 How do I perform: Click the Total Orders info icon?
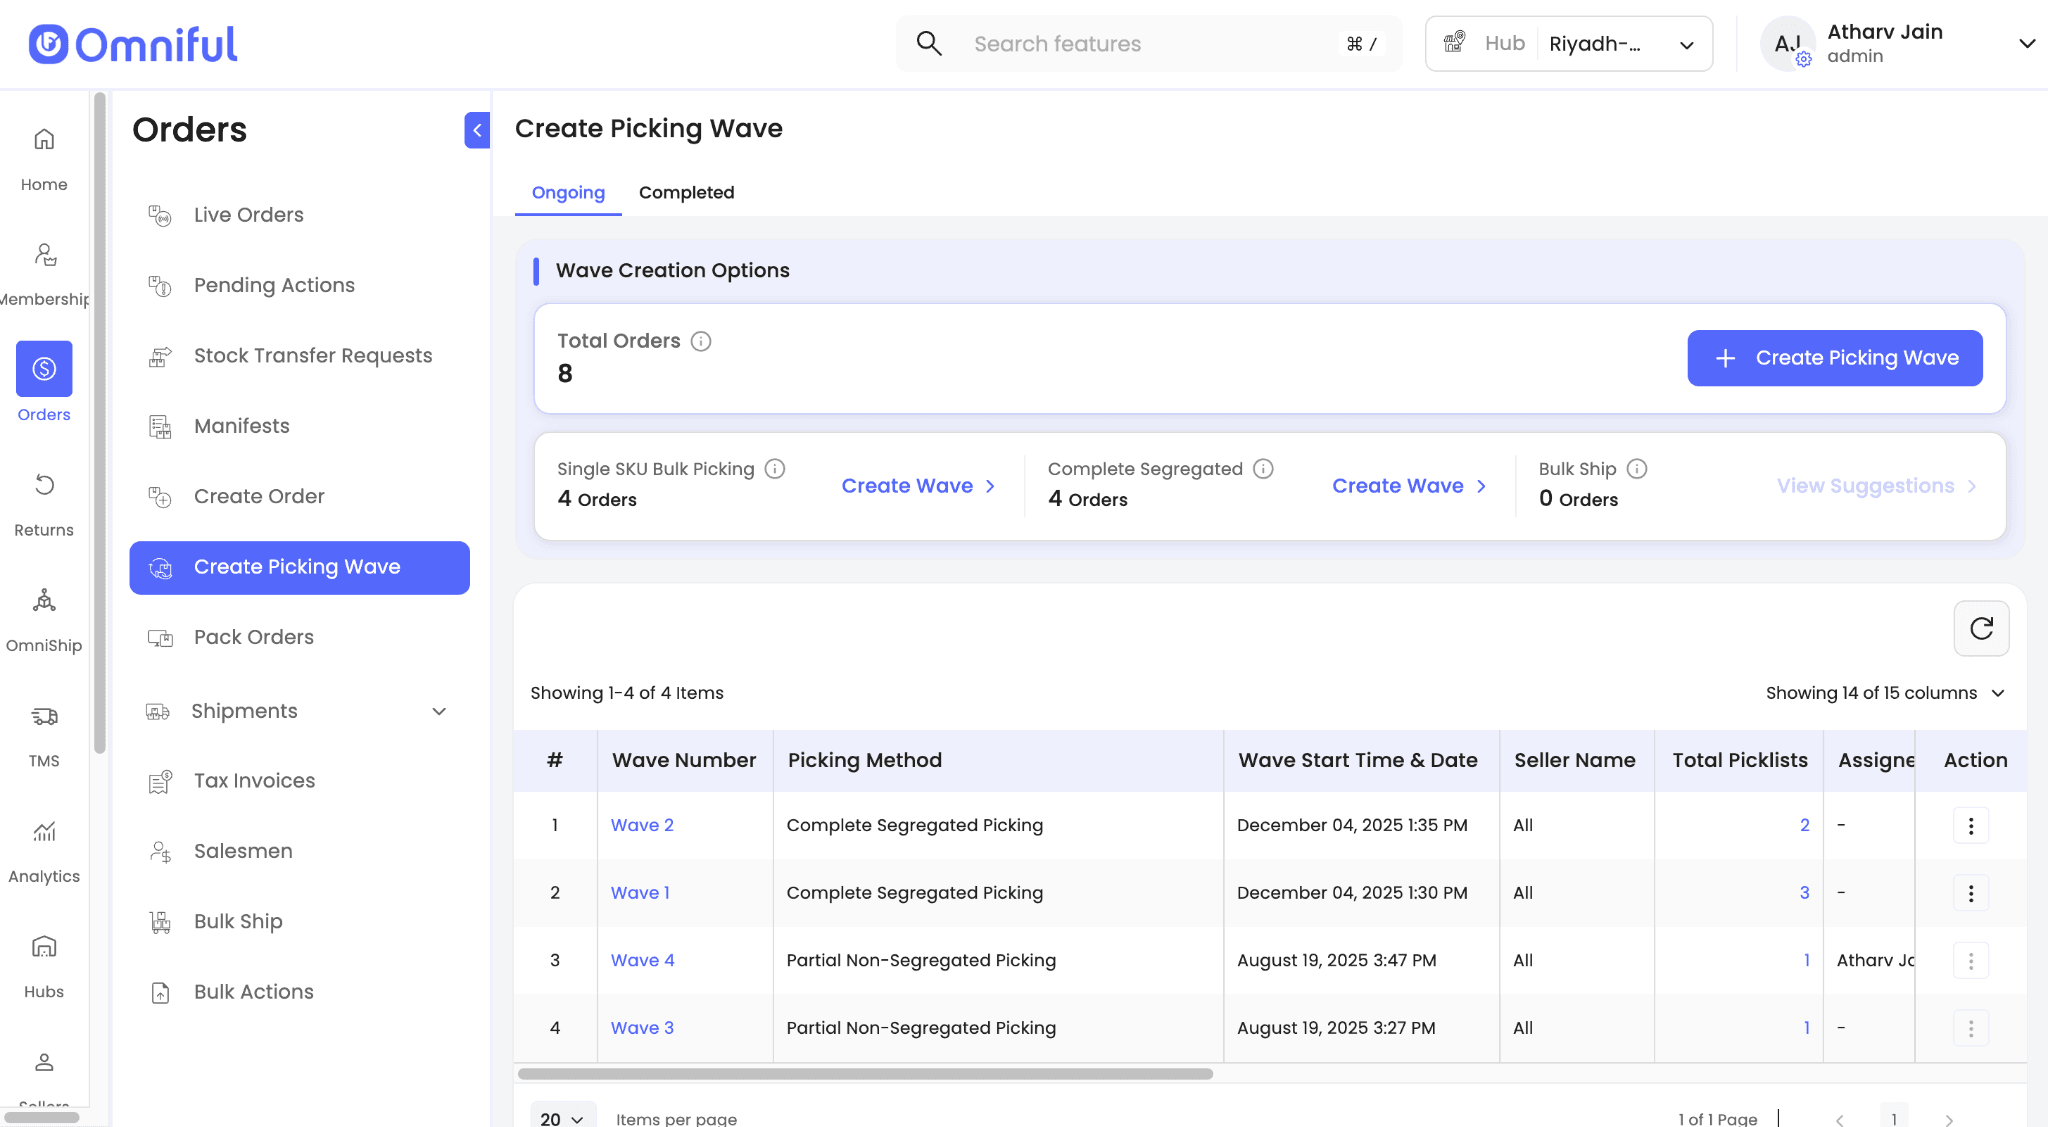coord(701,341)
